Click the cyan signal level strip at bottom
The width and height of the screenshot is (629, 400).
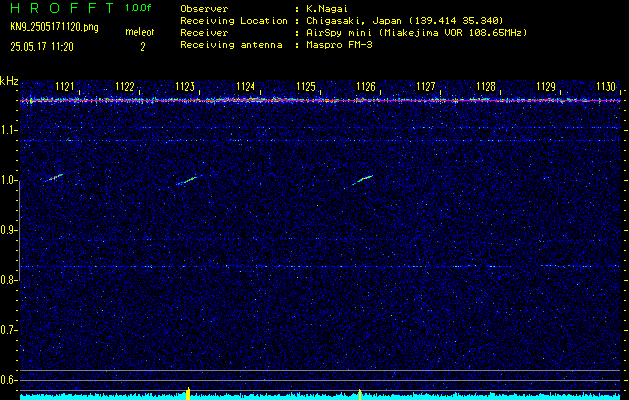(321, 397)
